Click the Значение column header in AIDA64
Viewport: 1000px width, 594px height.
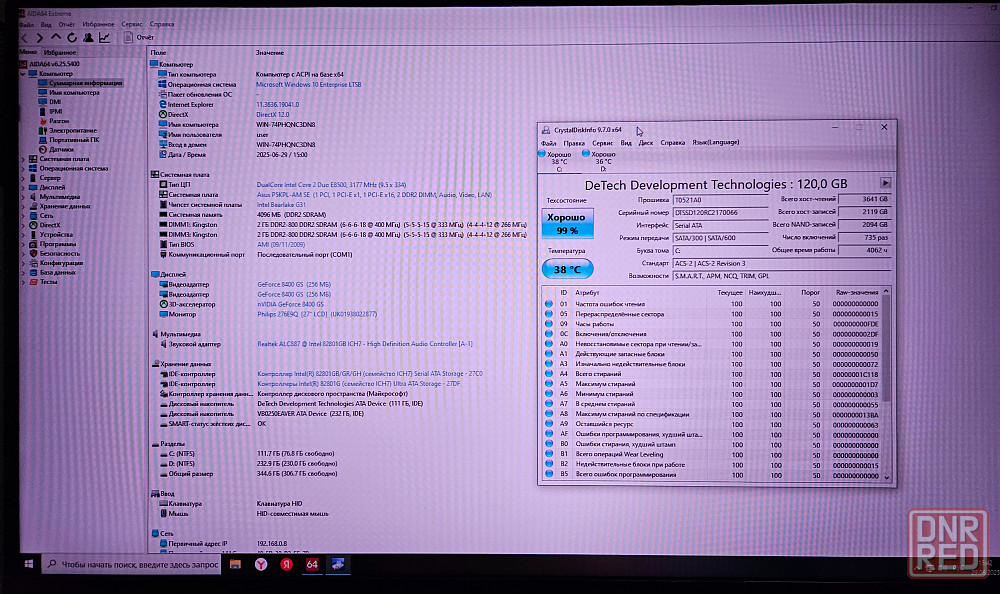[x=270, y=52]
